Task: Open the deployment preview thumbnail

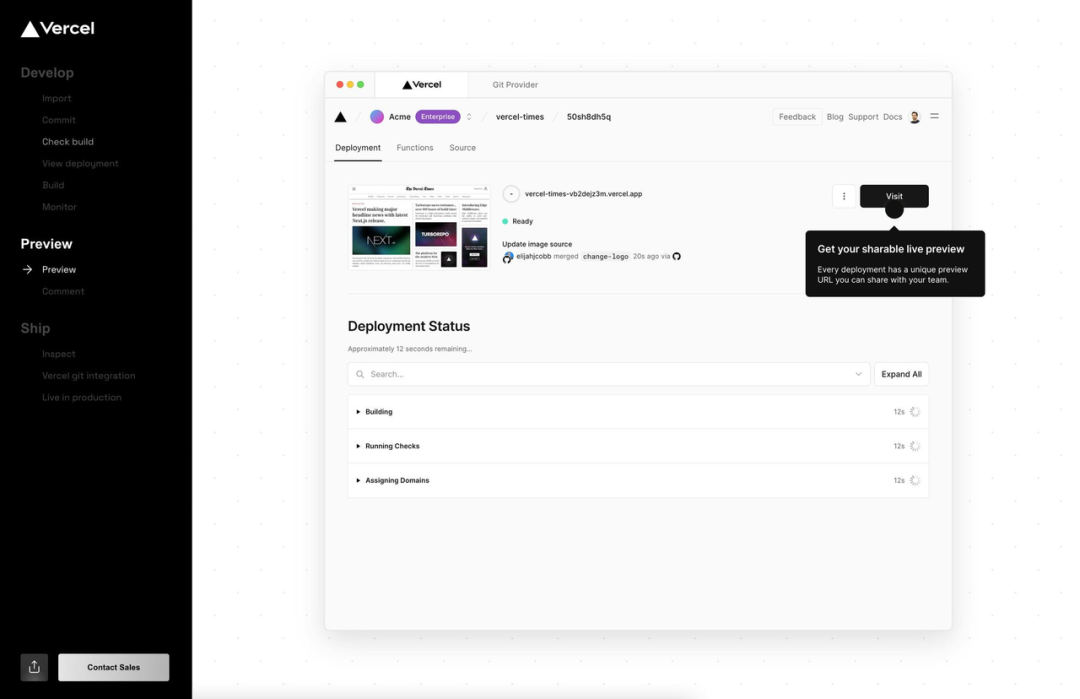Action: [x=419, y=227]
